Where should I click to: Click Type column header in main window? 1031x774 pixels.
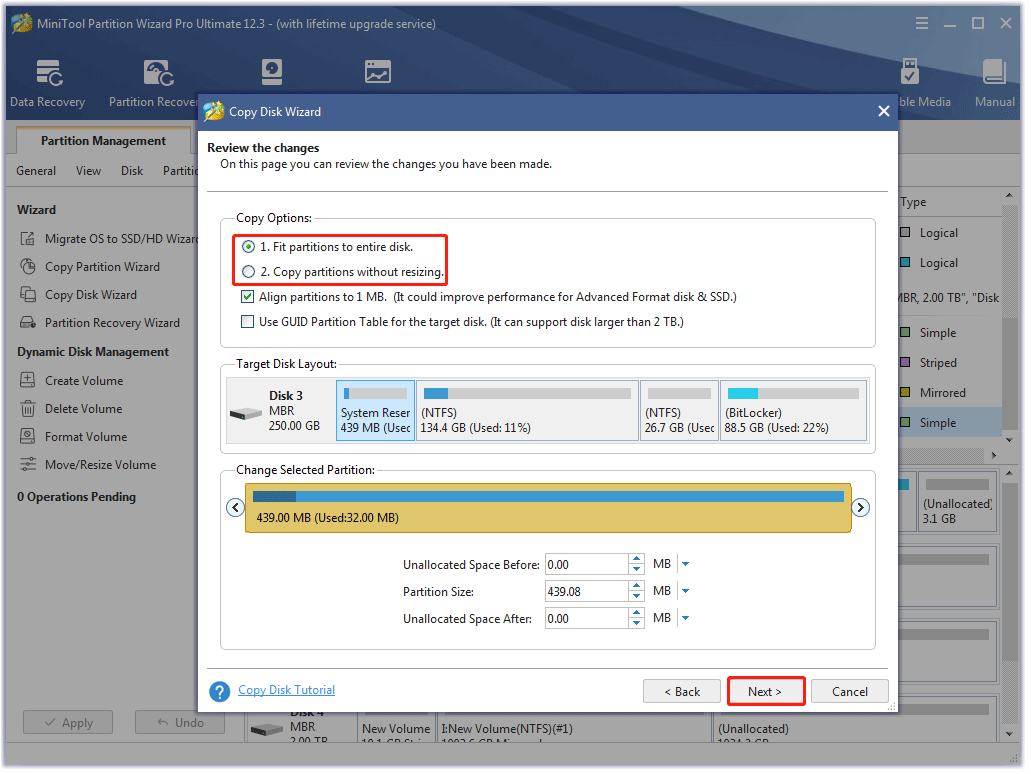click(x=913, y=202)
